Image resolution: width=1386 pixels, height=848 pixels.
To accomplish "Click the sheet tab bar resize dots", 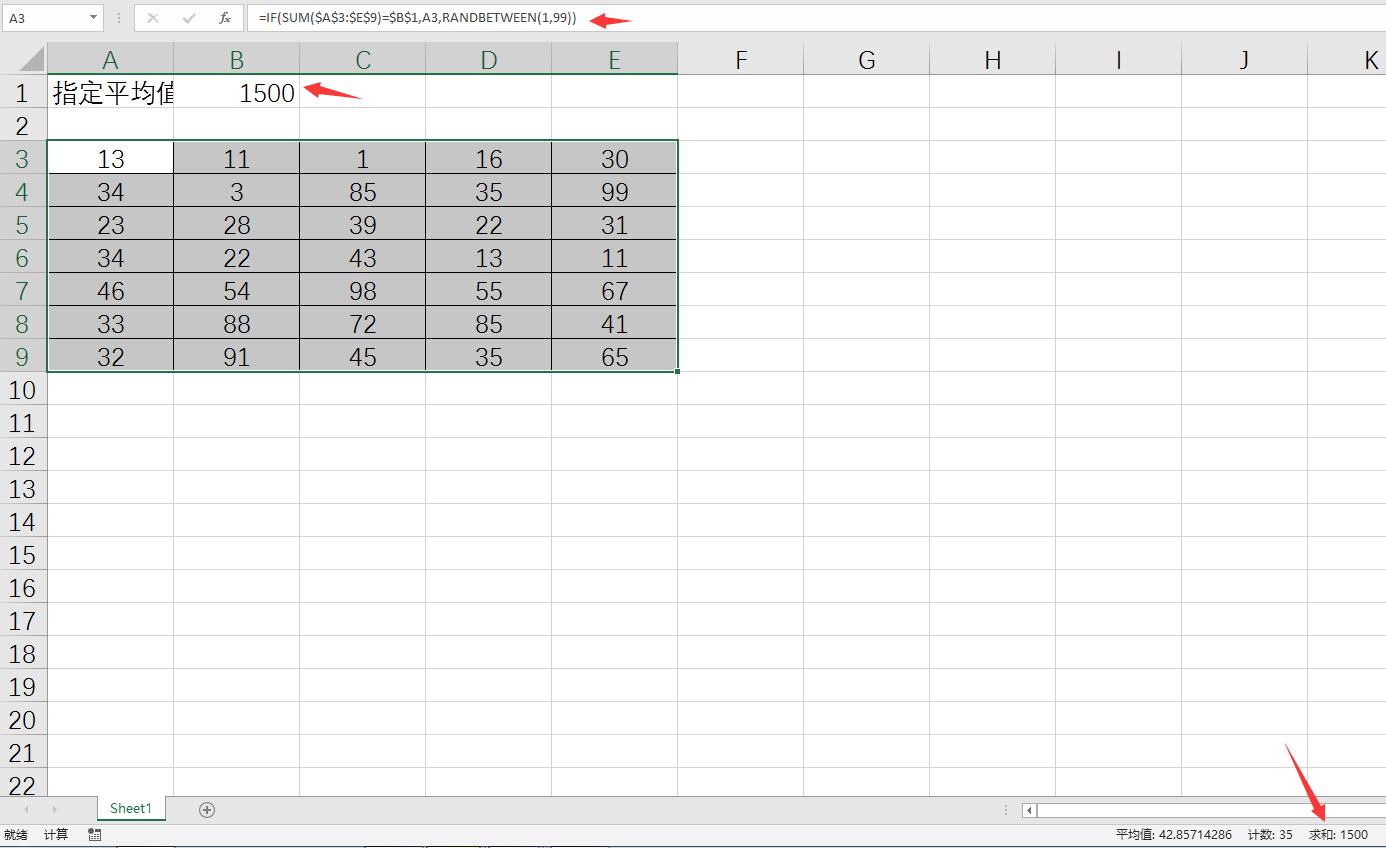I will tap(1007, 810).
